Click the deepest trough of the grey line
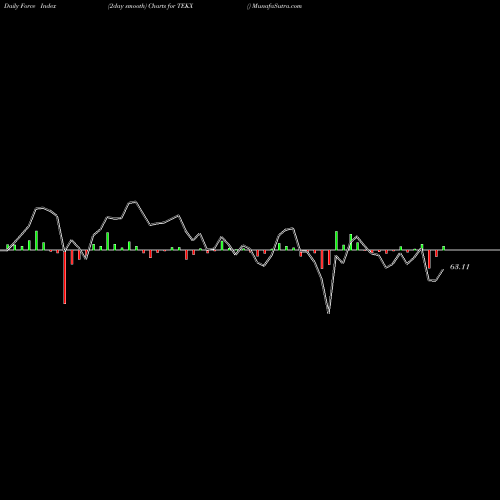 point(329,312)
